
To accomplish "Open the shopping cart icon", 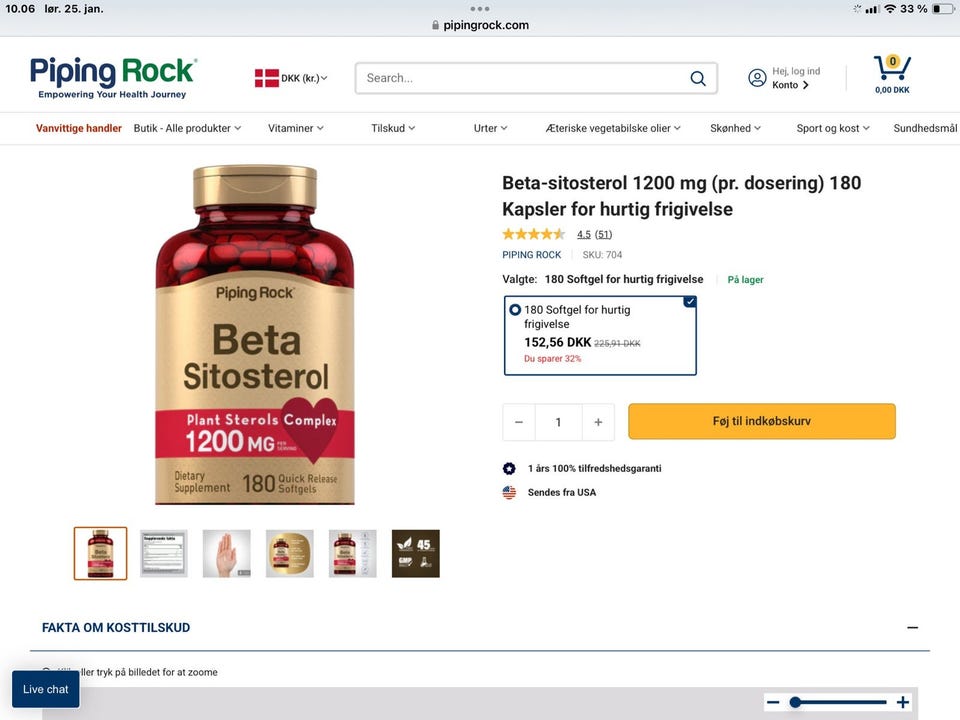I will [x=891, y=69].
